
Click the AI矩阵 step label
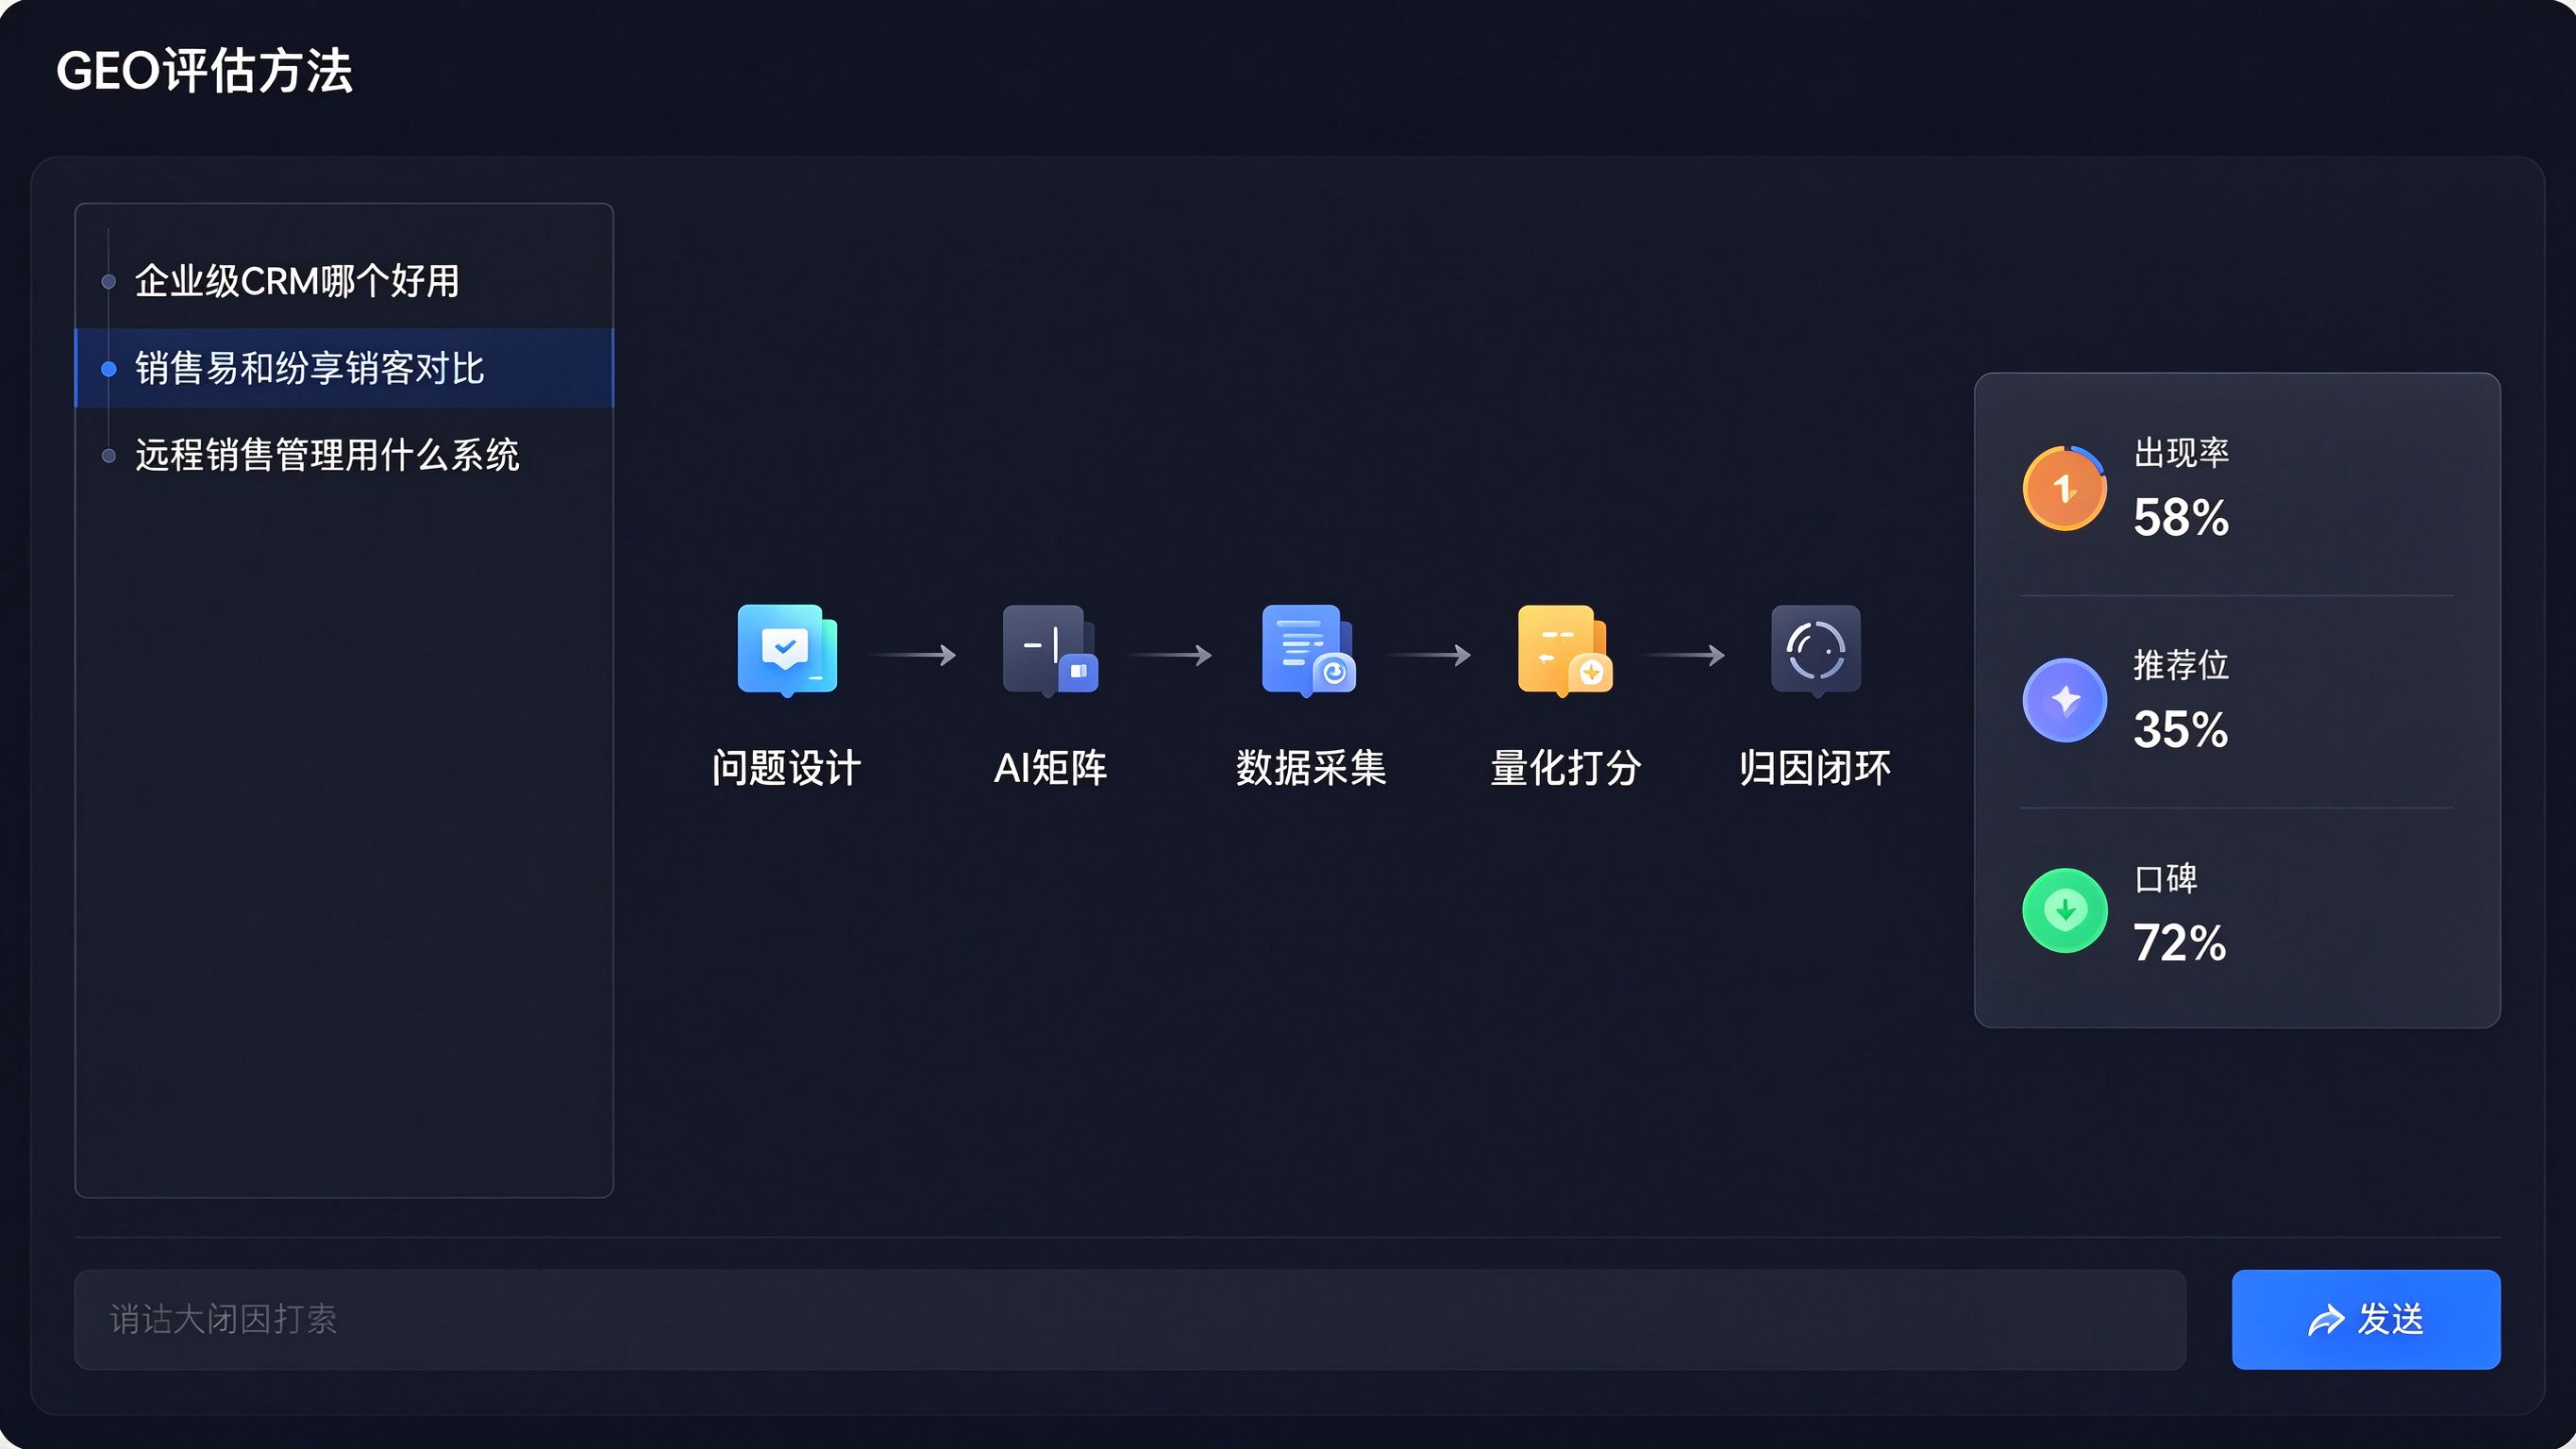[x=1050, y=768]
